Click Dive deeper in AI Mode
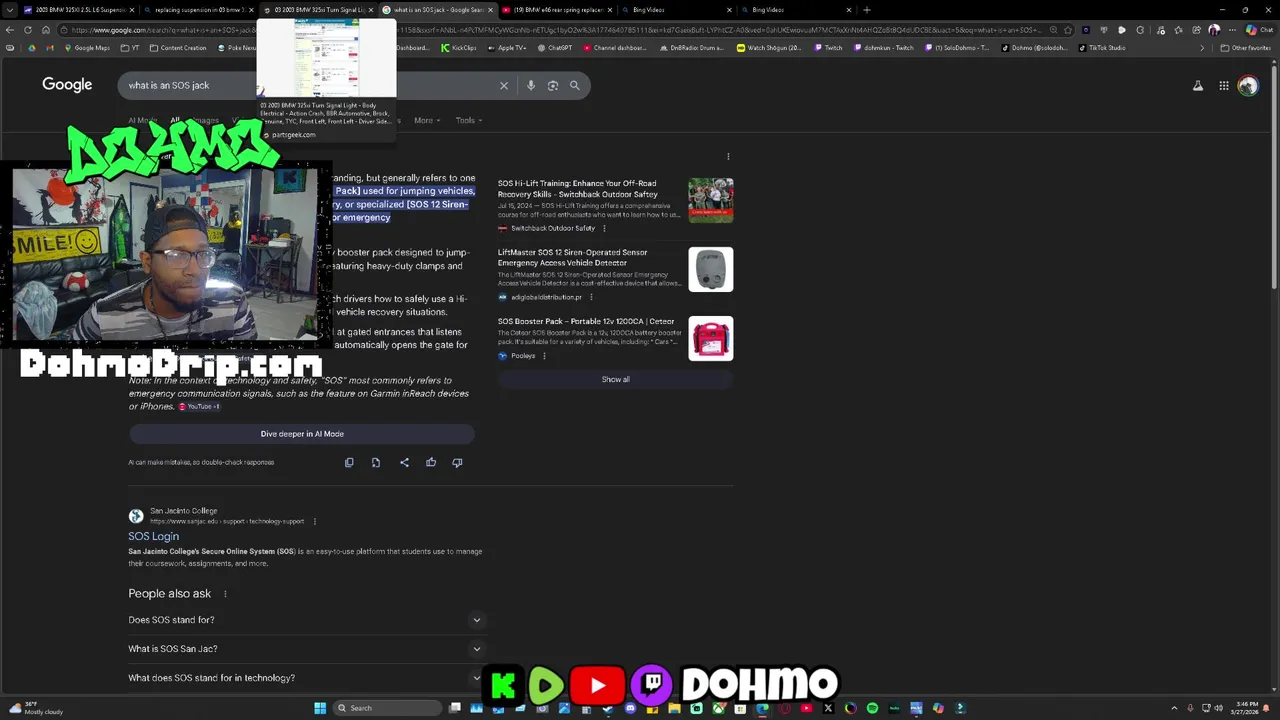This screenshot has width=1280, height=720. pyautogui.click(x=302, y=434)
